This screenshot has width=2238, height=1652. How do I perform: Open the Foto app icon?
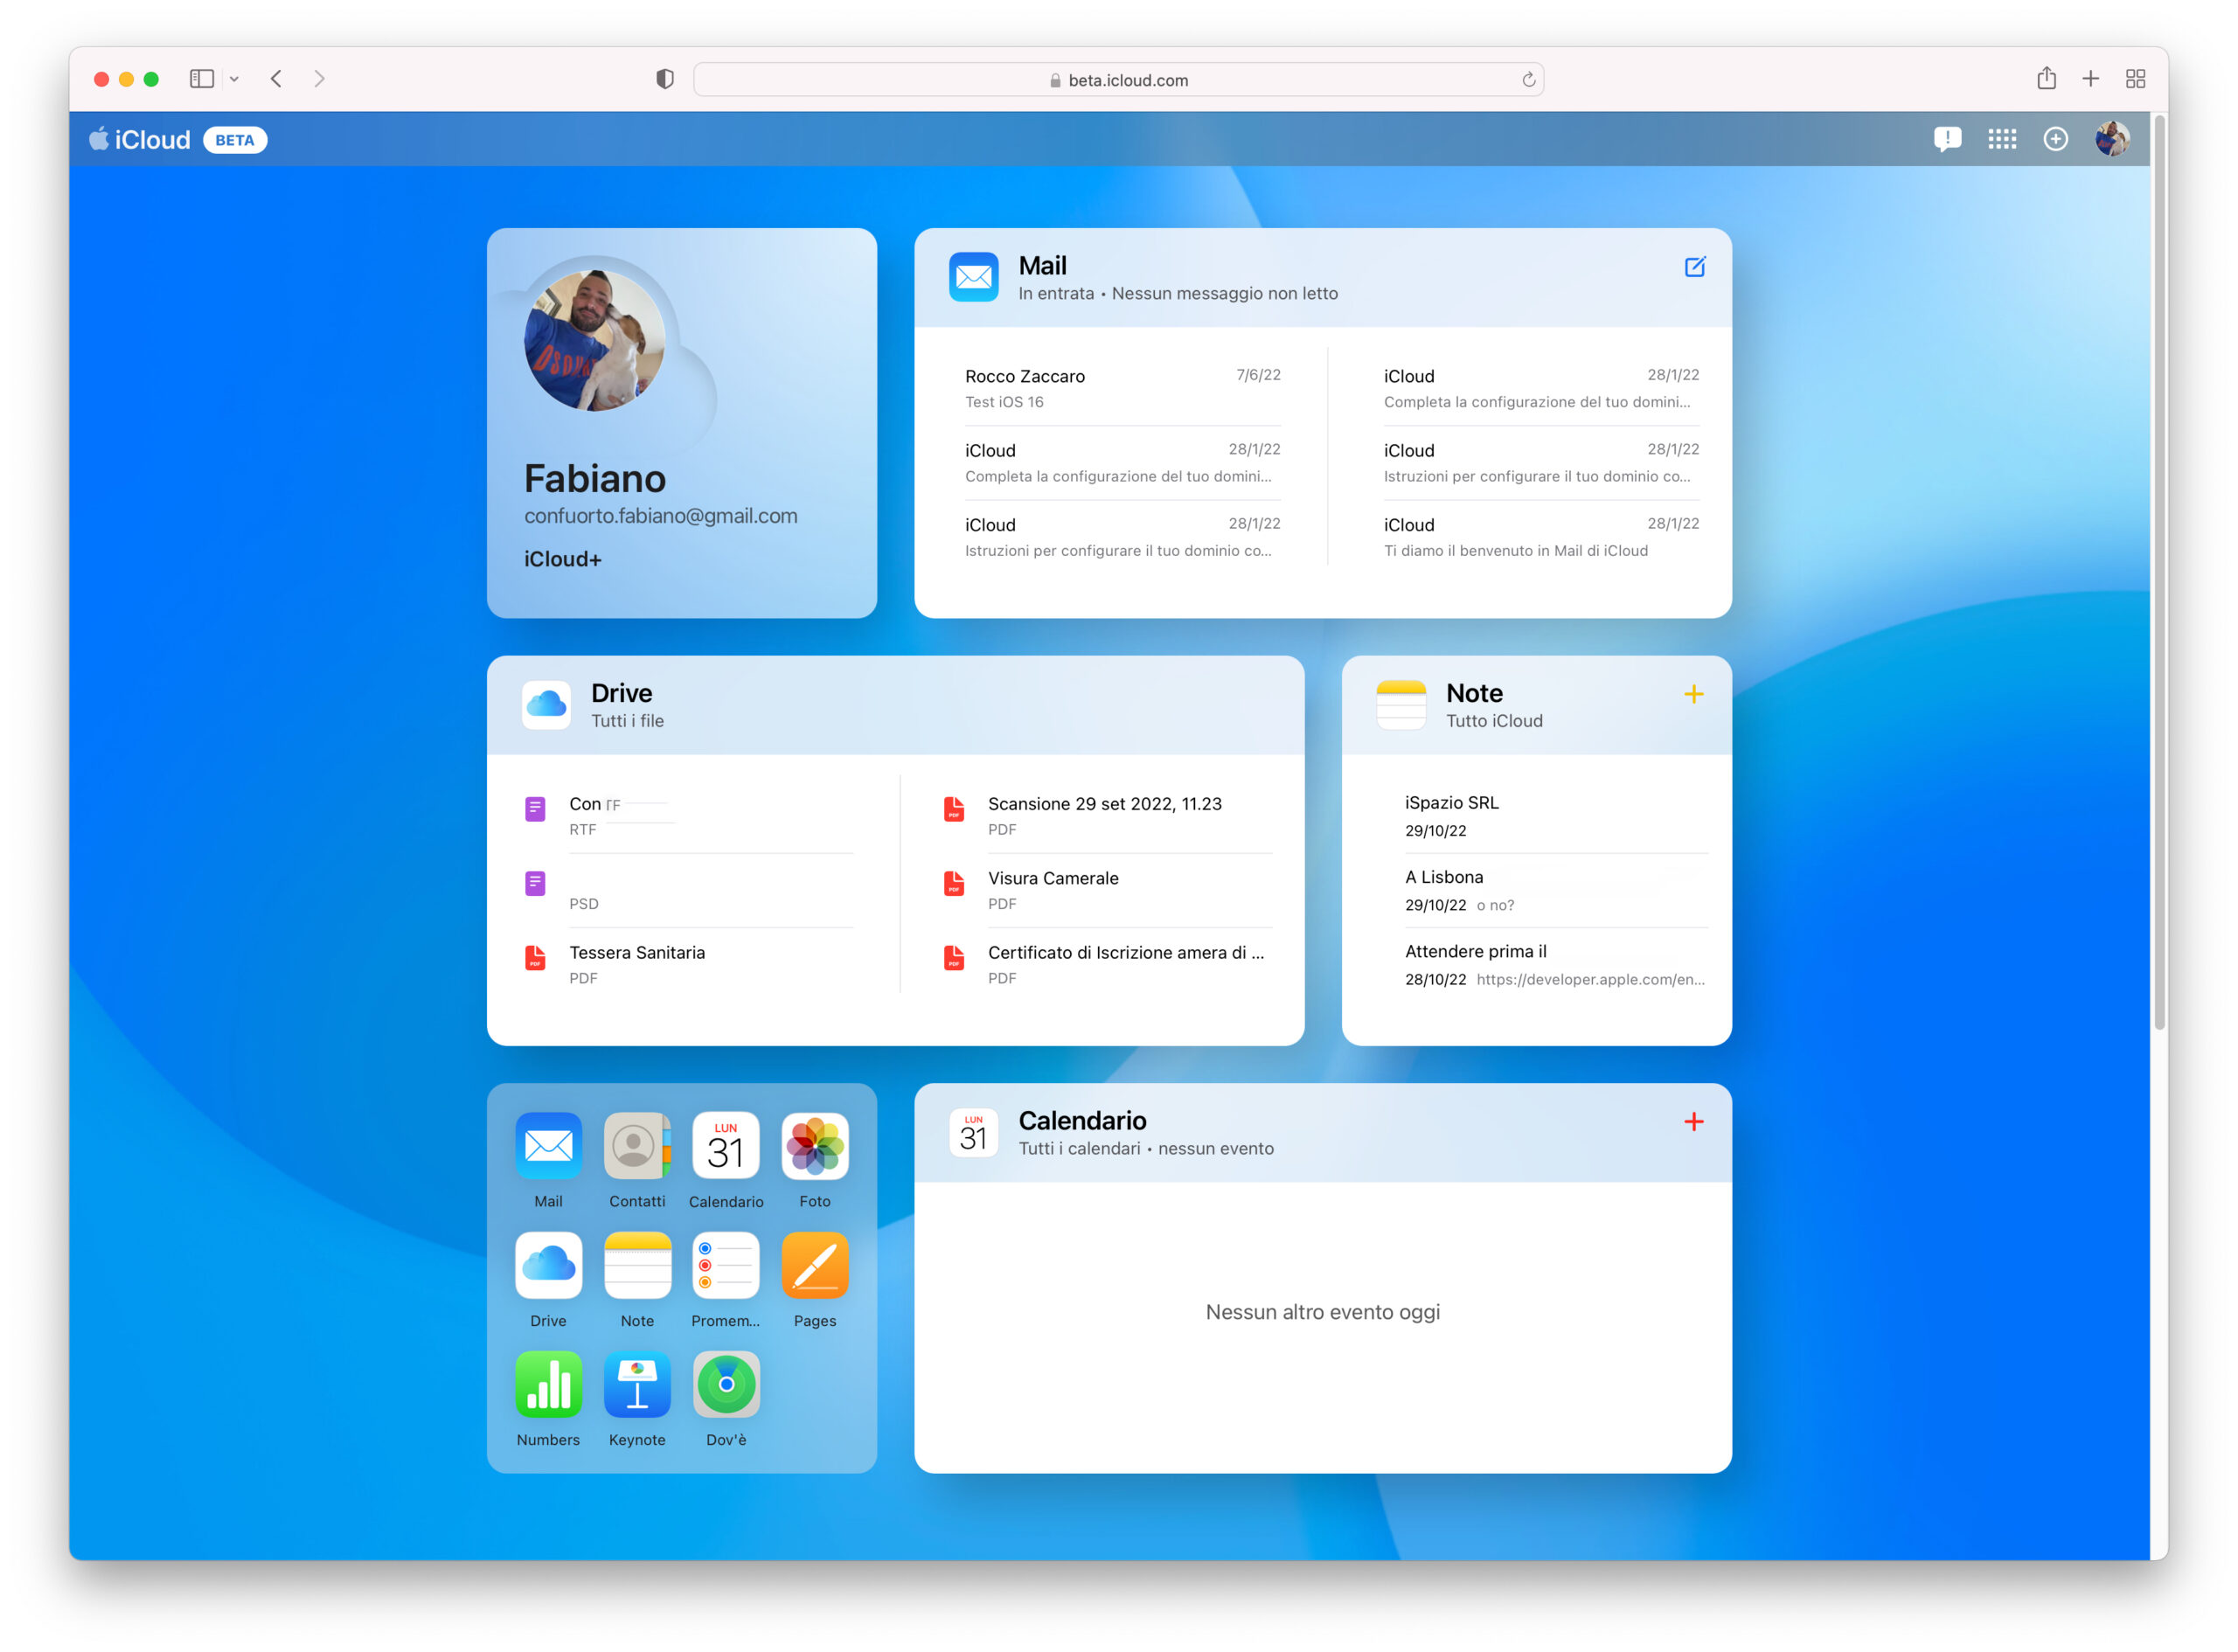815,1146
